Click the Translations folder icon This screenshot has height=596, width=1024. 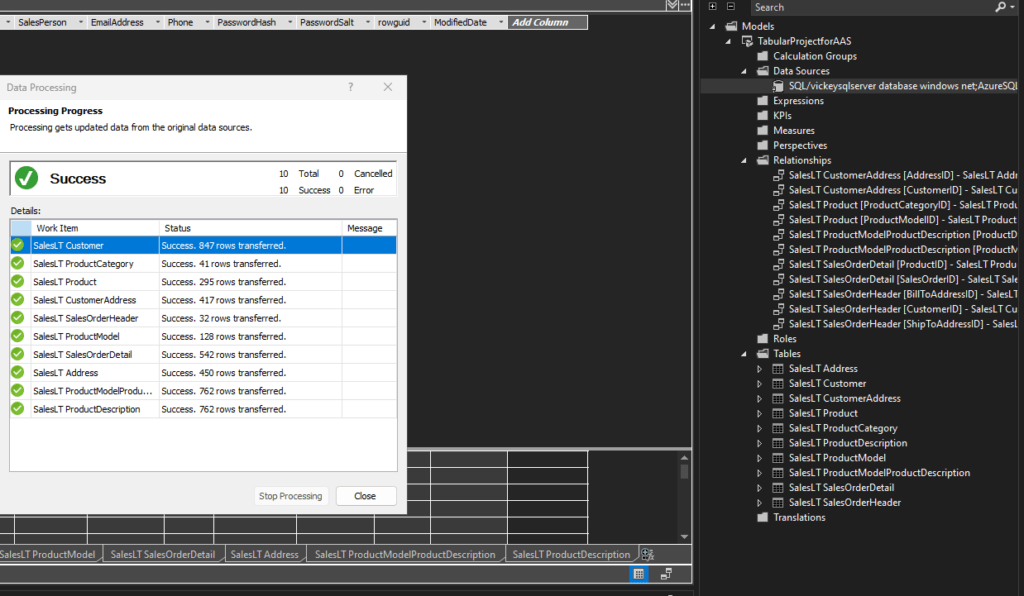point(762,518)
